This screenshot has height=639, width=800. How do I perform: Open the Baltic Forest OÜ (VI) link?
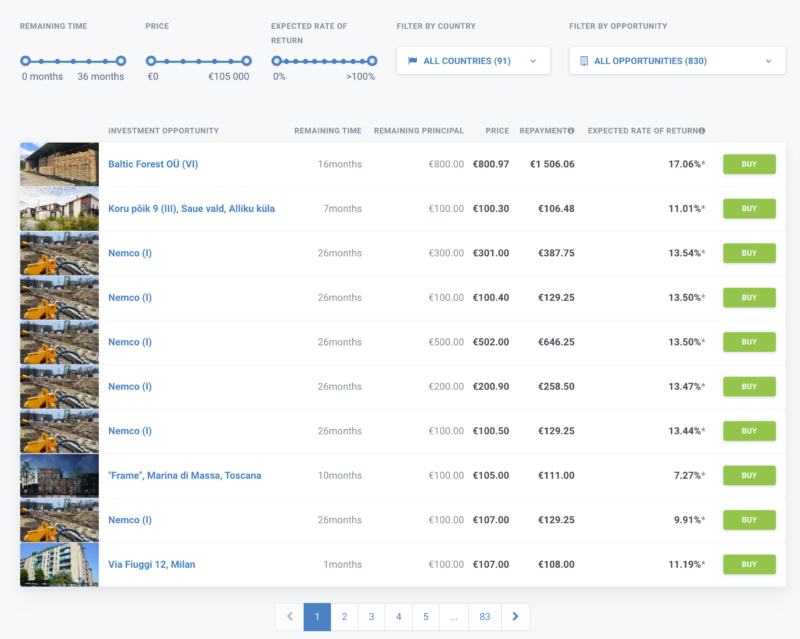pos(153,164)
